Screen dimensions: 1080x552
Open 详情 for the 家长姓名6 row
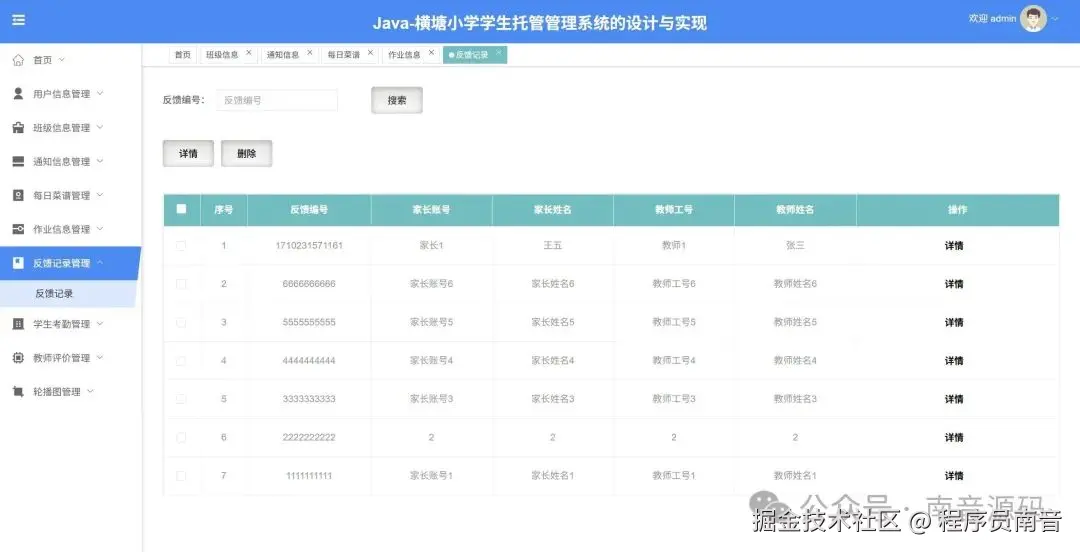click(954, 284)
